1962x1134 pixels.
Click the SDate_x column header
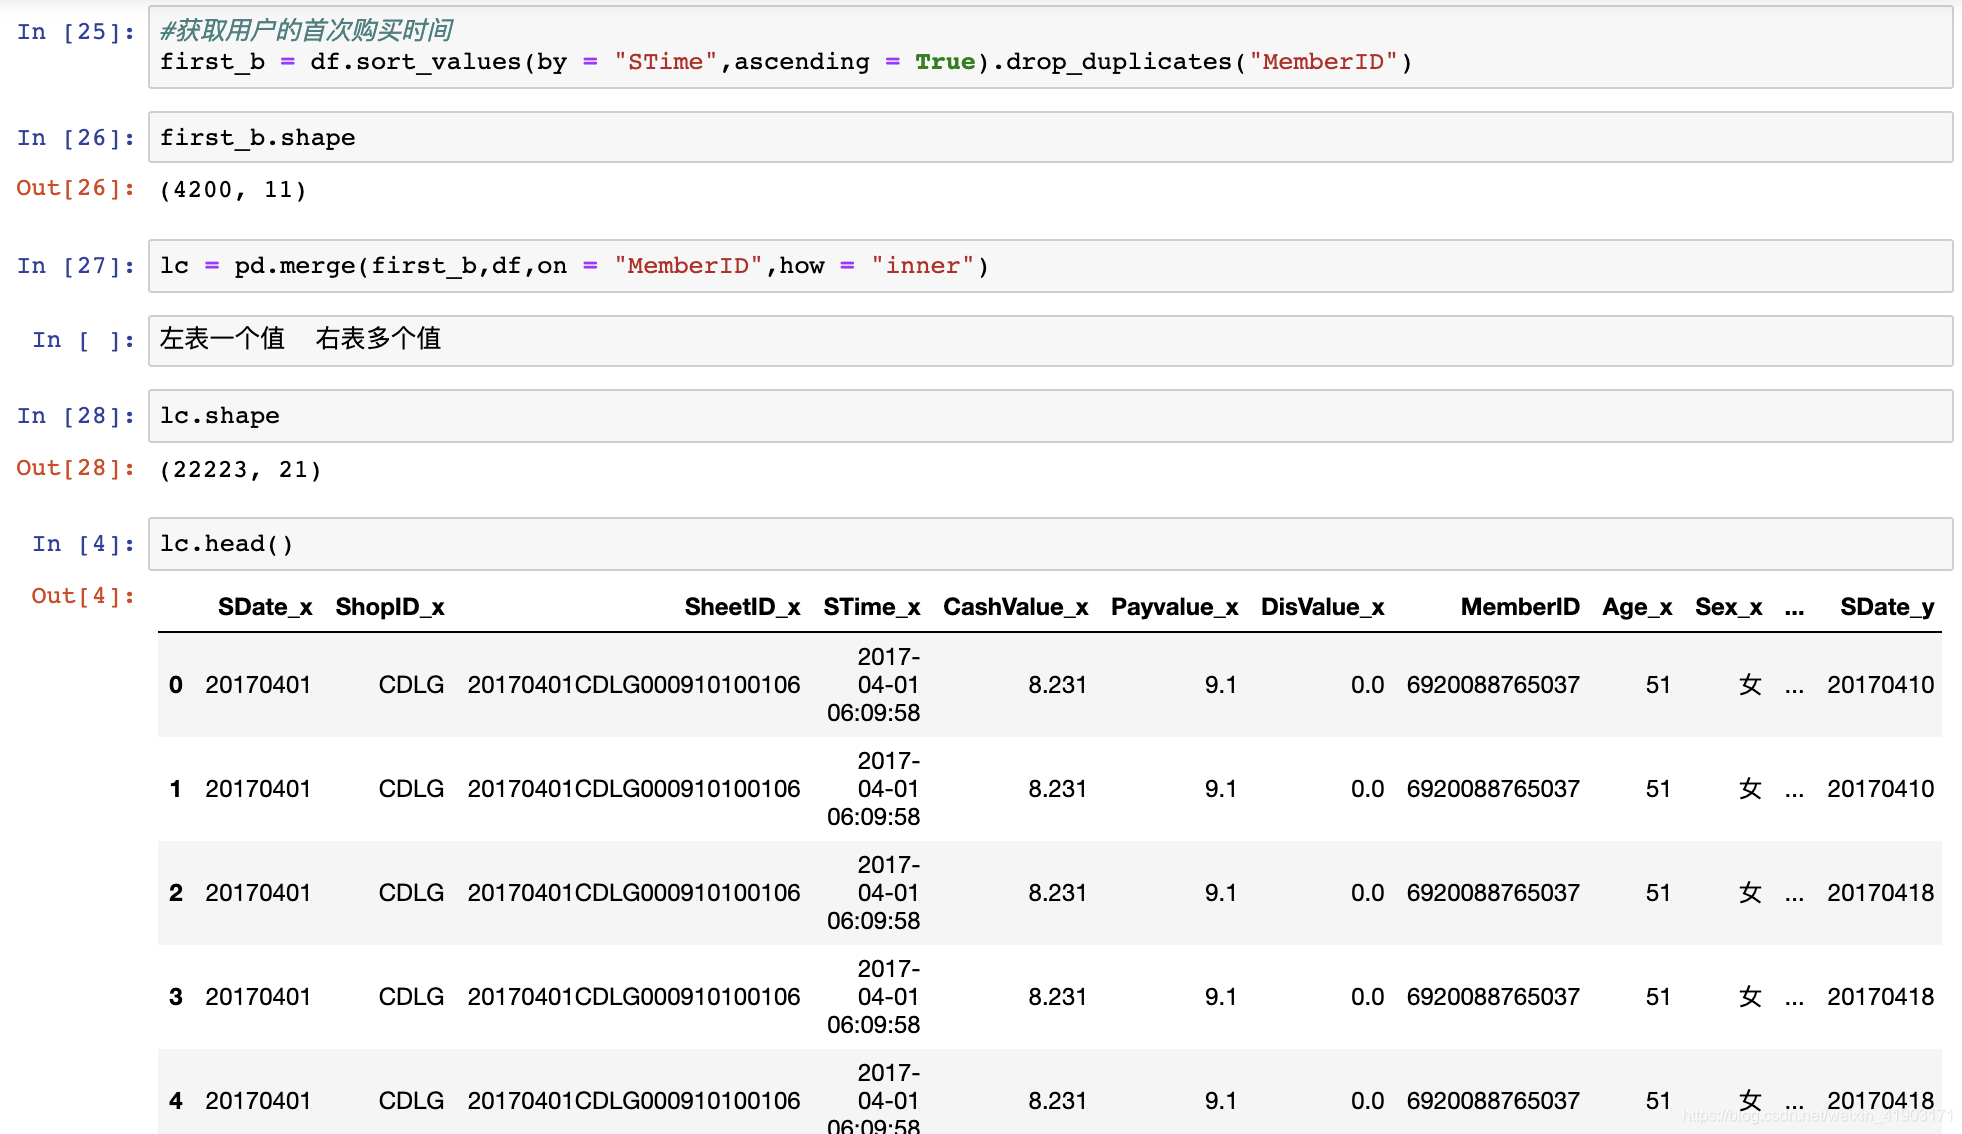[x=265, y=607]
